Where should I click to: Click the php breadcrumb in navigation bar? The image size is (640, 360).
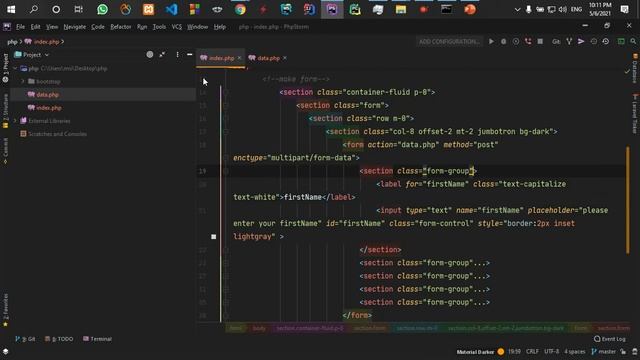pos(12,42)
